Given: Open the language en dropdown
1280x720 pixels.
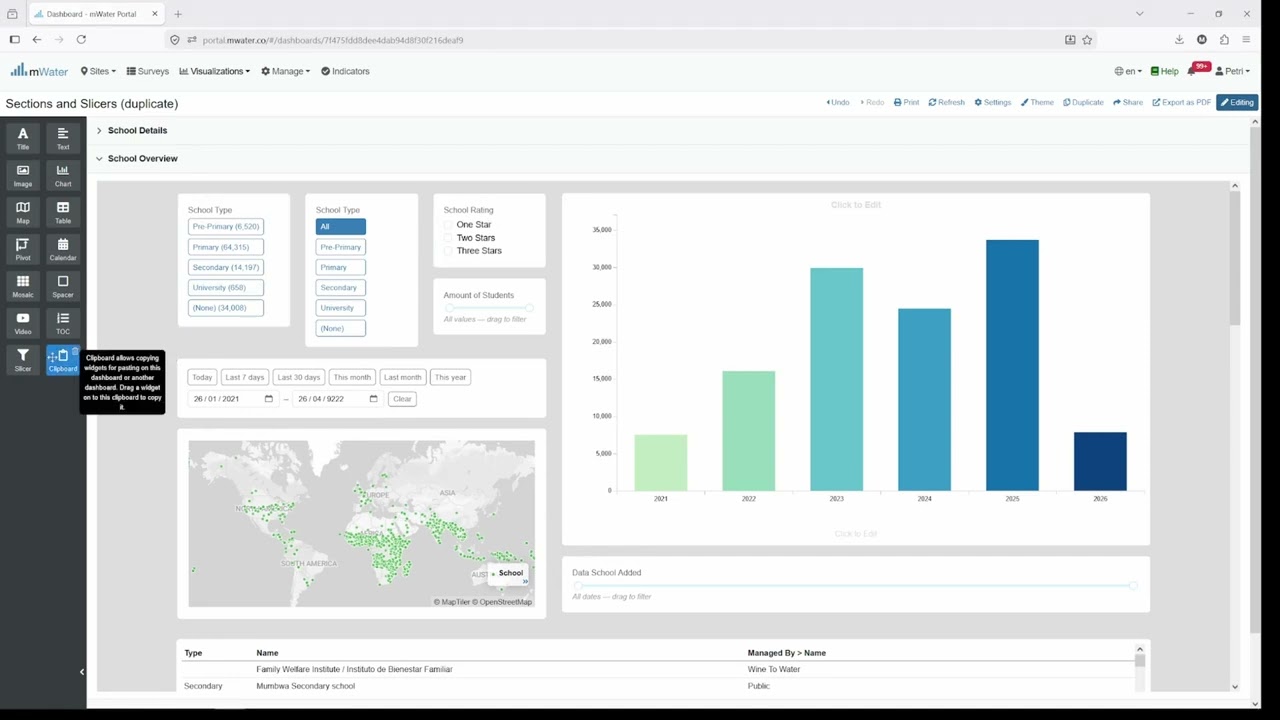Looking at the screenshot, I should (x=1128, y=72).
